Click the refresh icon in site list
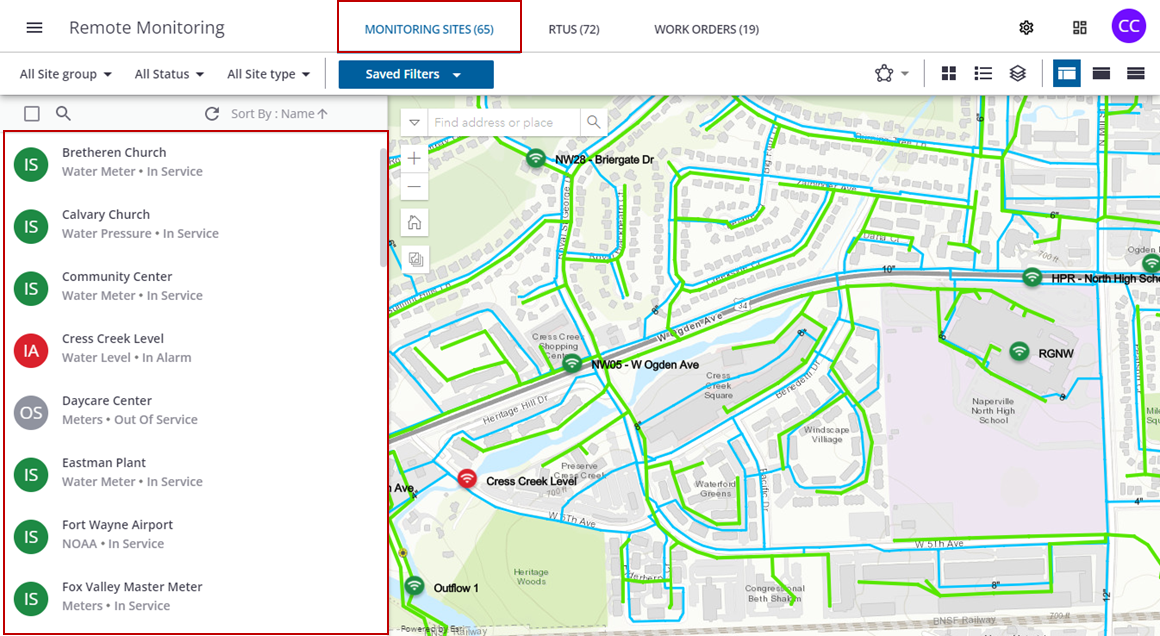The image size is (1160, 636). [x=211, y=114]
